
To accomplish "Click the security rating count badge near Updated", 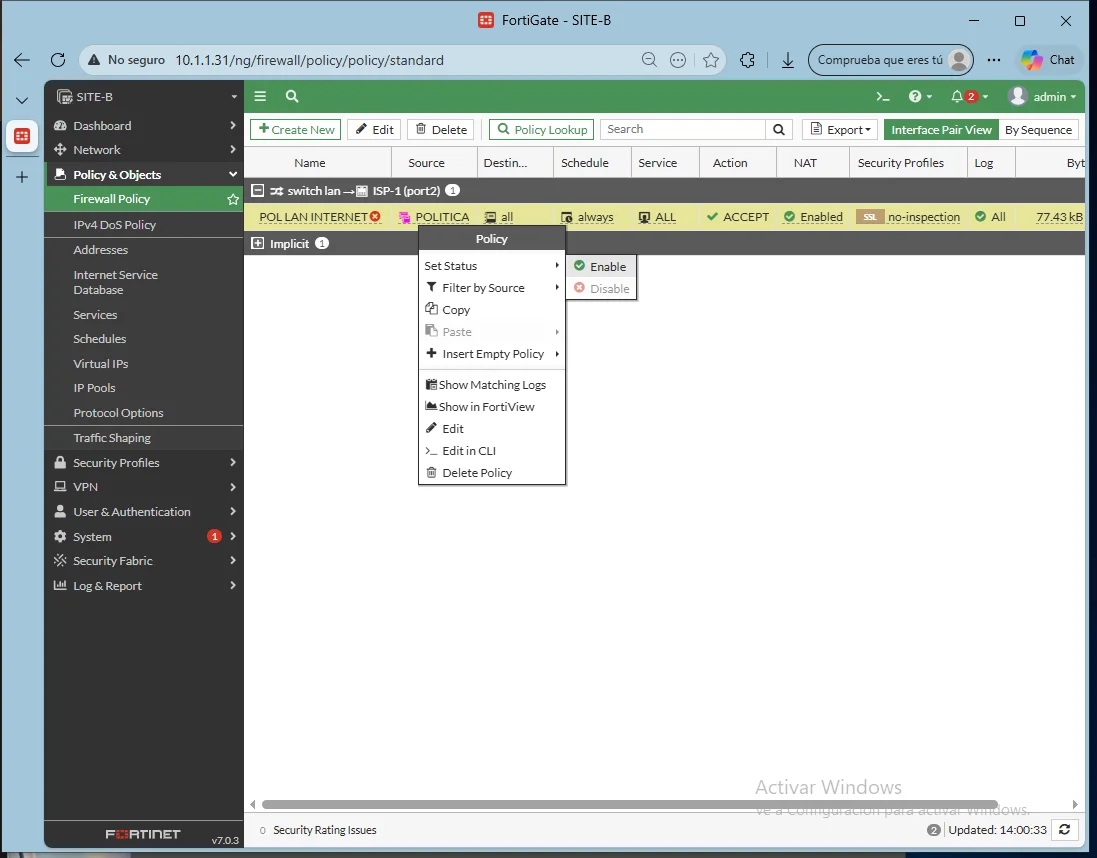I will tap(933, 830).
